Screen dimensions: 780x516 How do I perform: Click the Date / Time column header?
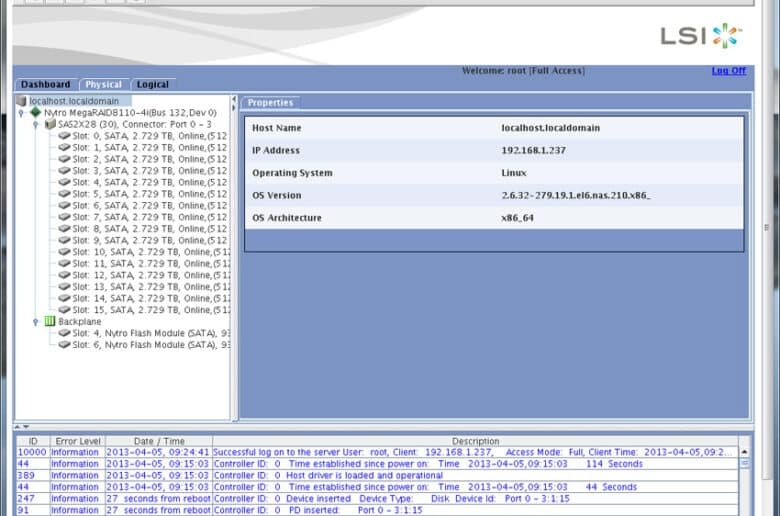159,441
